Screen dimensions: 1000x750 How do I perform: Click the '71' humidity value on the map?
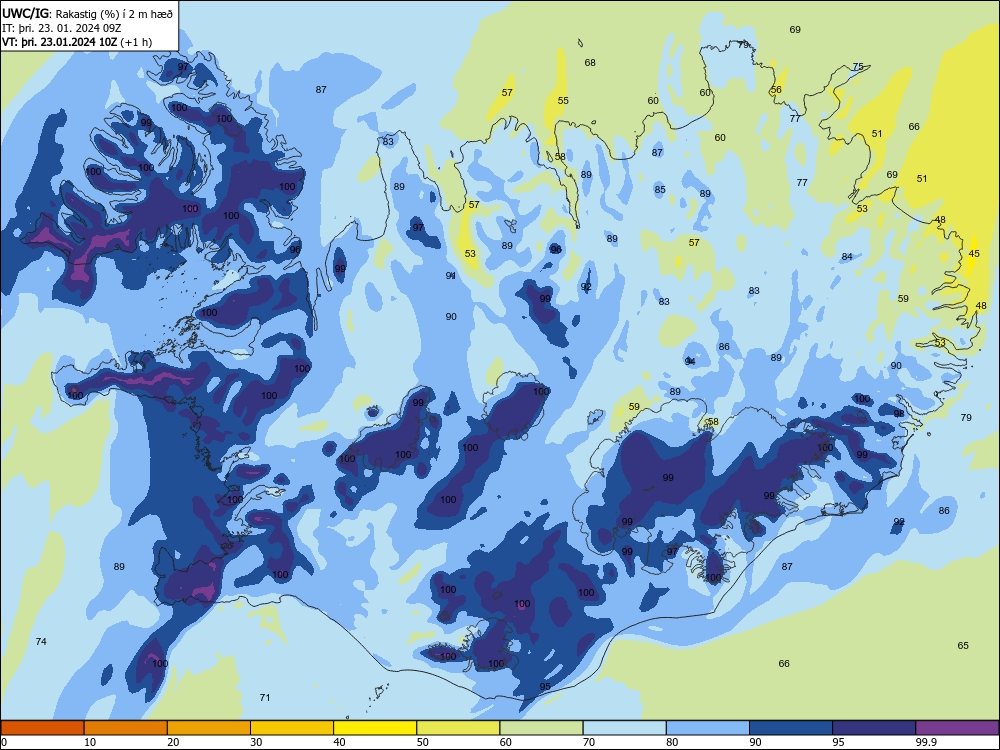pyautogui.click(x=265, y=698)
